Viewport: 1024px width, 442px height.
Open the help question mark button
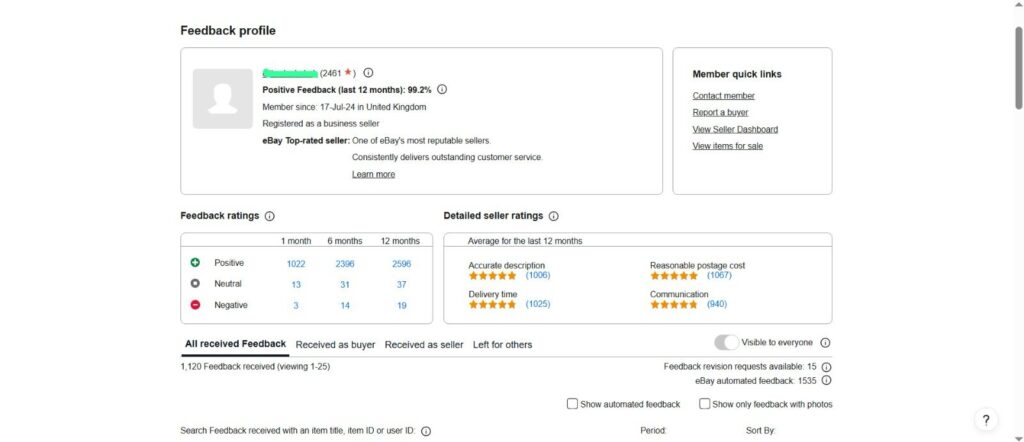986,420
